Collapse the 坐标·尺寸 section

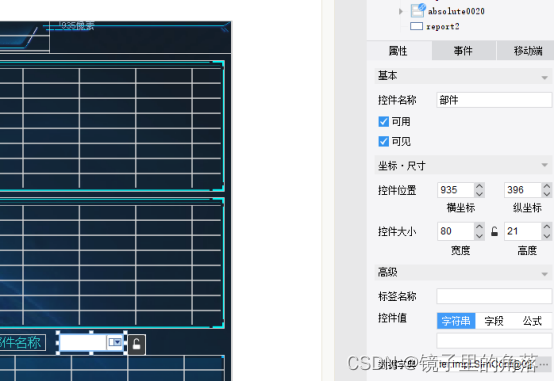[544, 165]
